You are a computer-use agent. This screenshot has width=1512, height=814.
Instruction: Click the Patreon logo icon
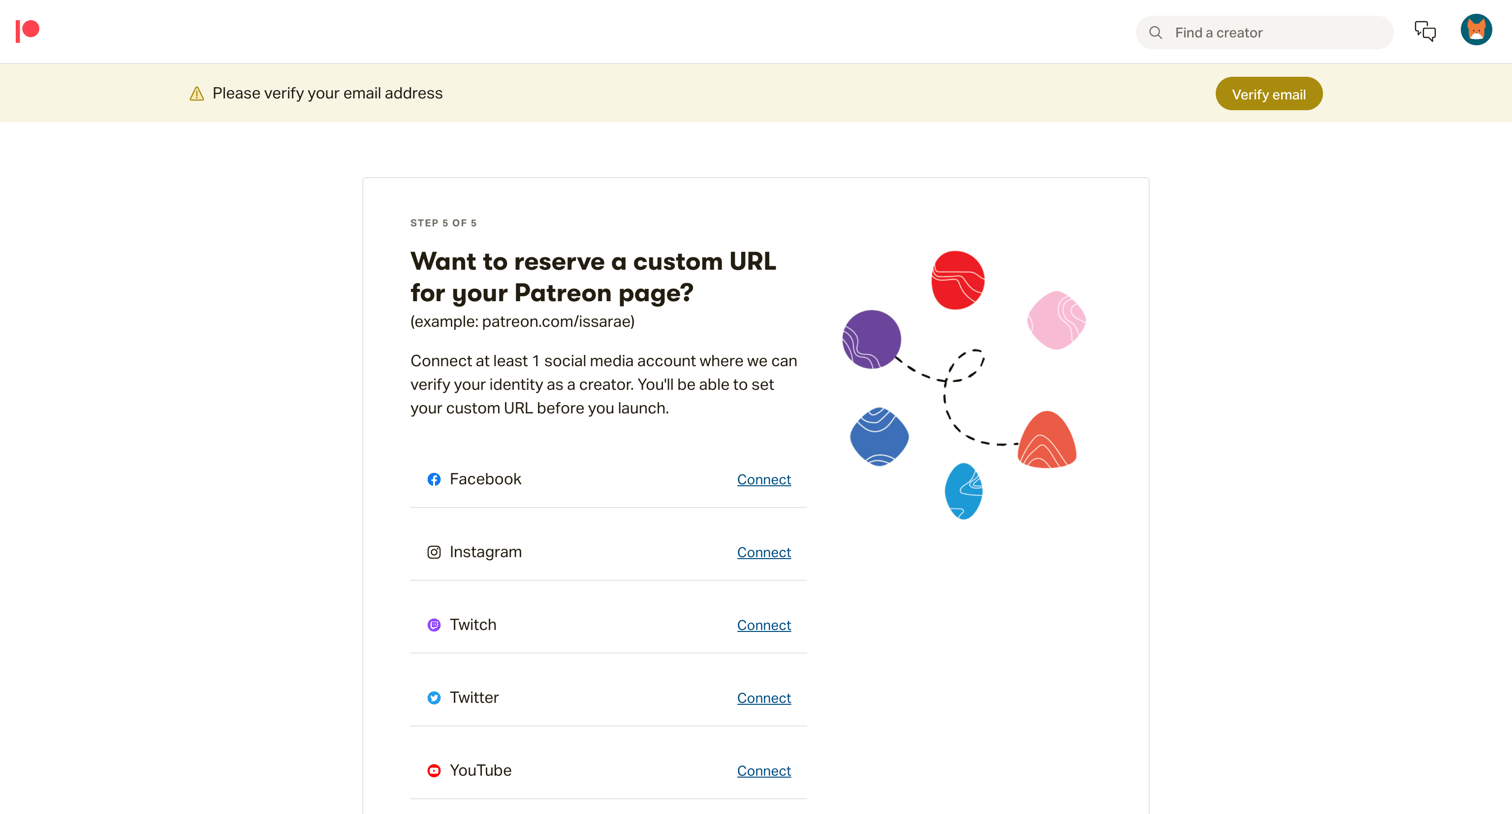point(28,31)
